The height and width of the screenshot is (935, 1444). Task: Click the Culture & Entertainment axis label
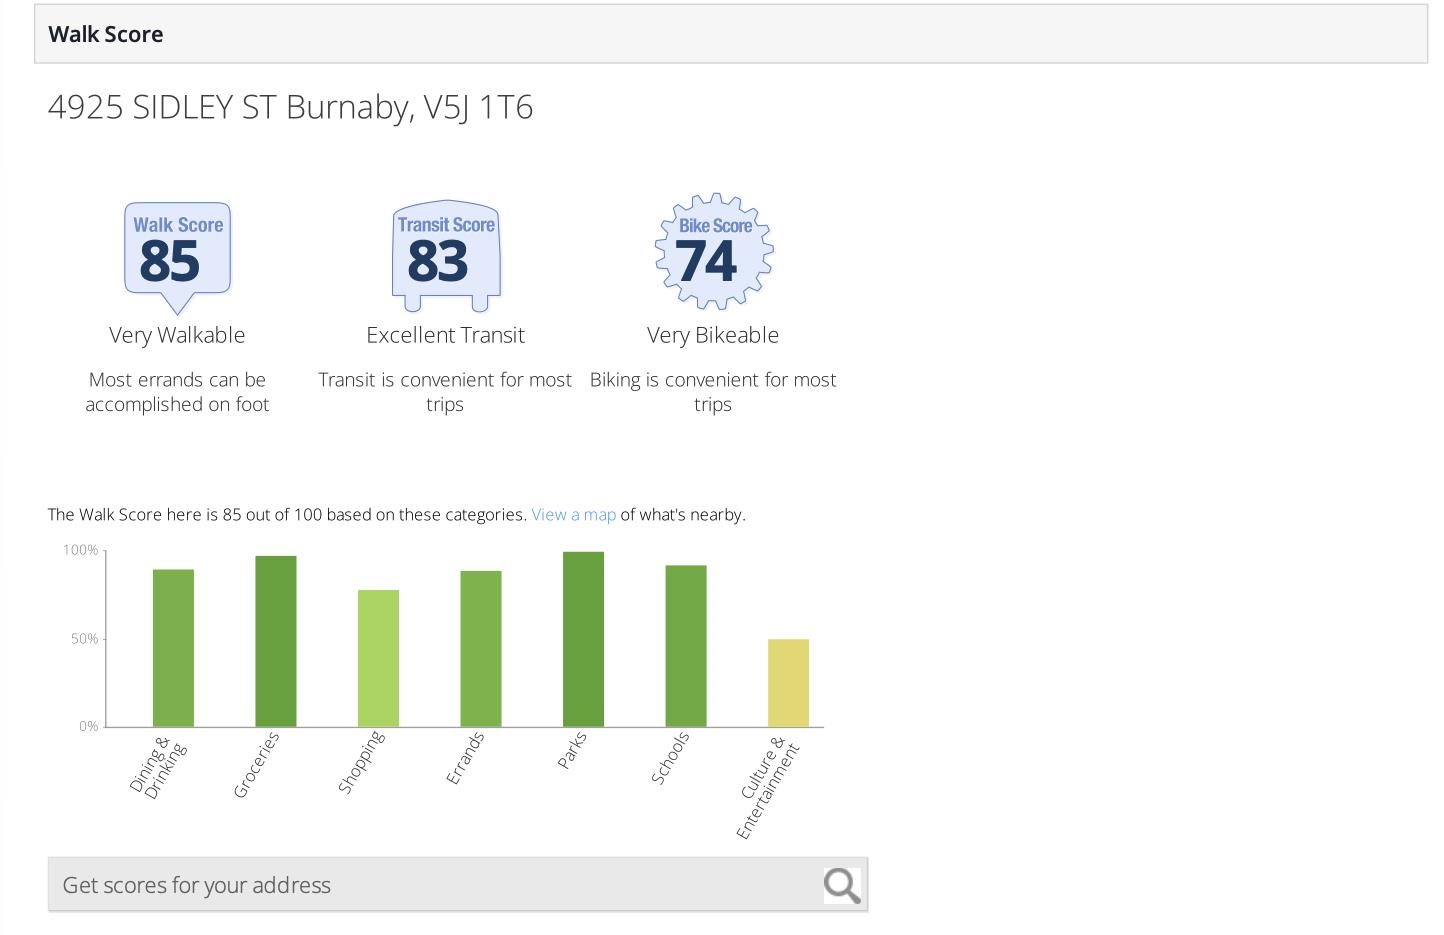point(768,788)
